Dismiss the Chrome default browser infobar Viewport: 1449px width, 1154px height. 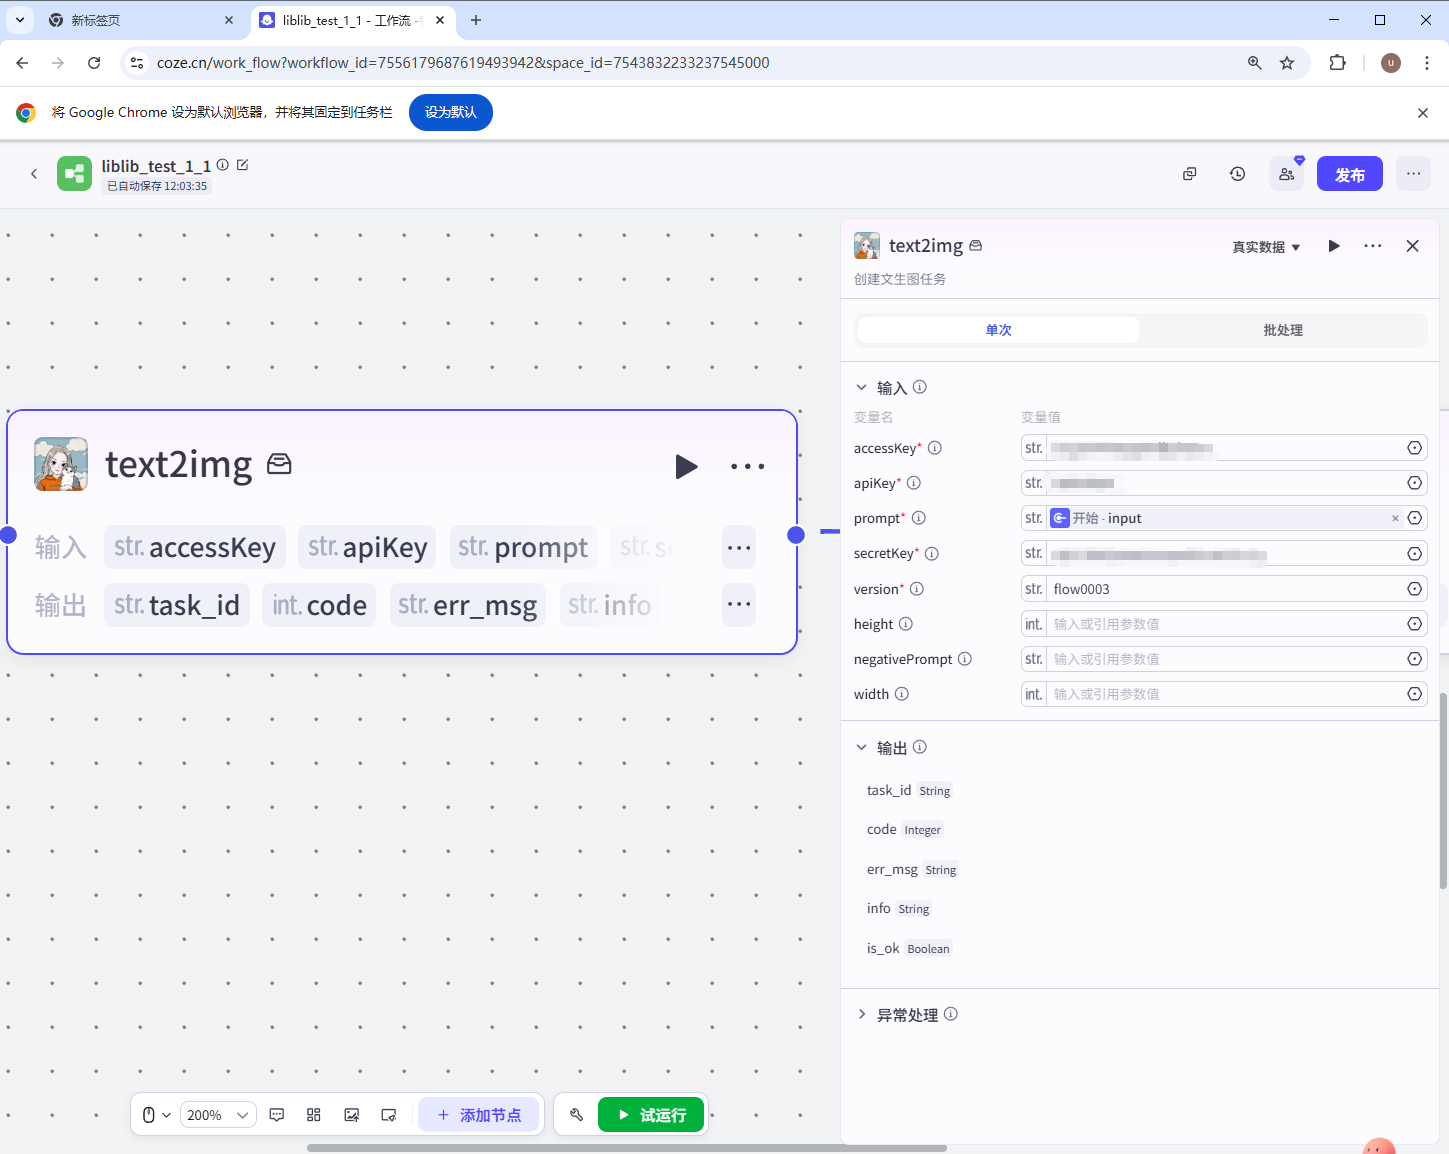[x=1423, y=113]
